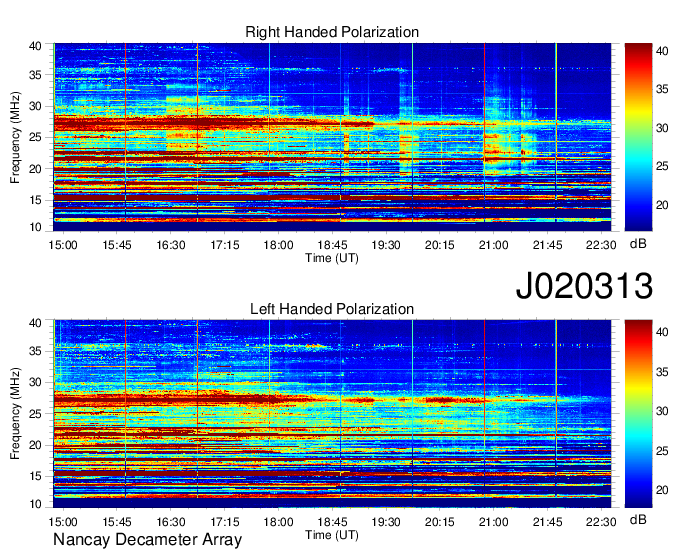The height and width of the screenshot is (552, 680).
Task: Click the 20 dB mark on lower colorbar
Action: pos(662,490)
